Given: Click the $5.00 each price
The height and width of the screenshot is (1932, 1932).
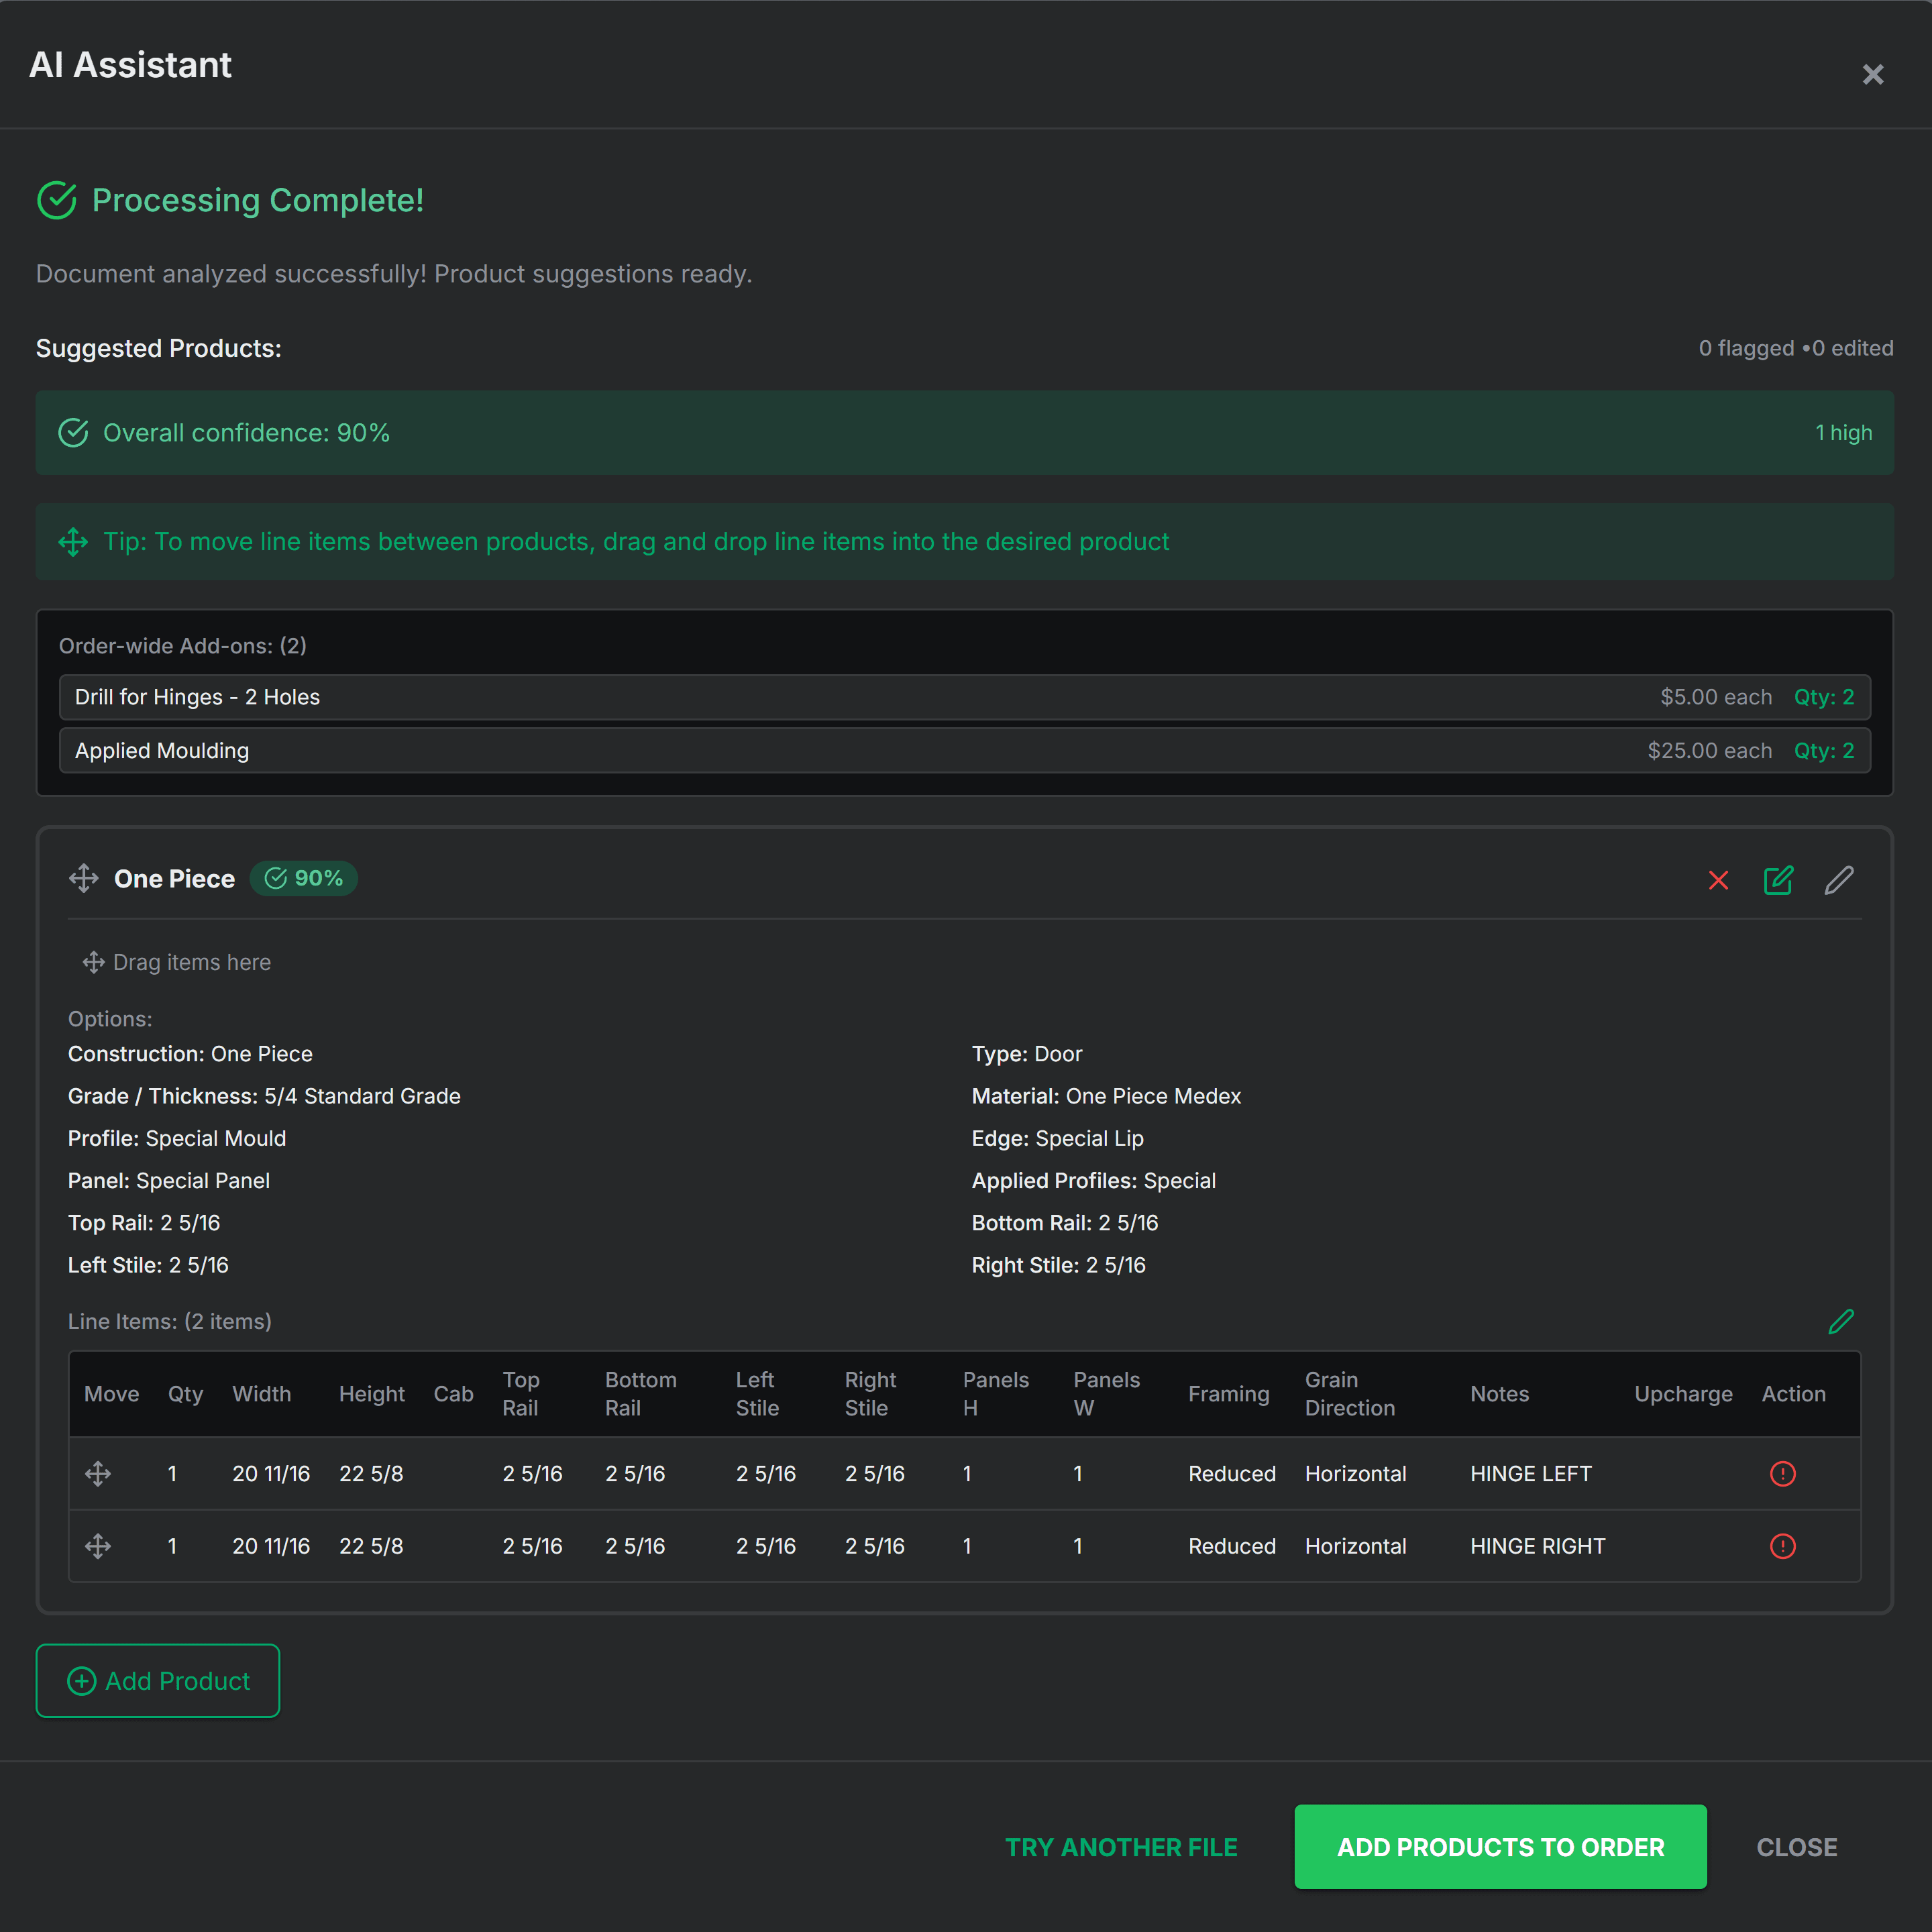Looking at the screenshot, I should 1716,697.
